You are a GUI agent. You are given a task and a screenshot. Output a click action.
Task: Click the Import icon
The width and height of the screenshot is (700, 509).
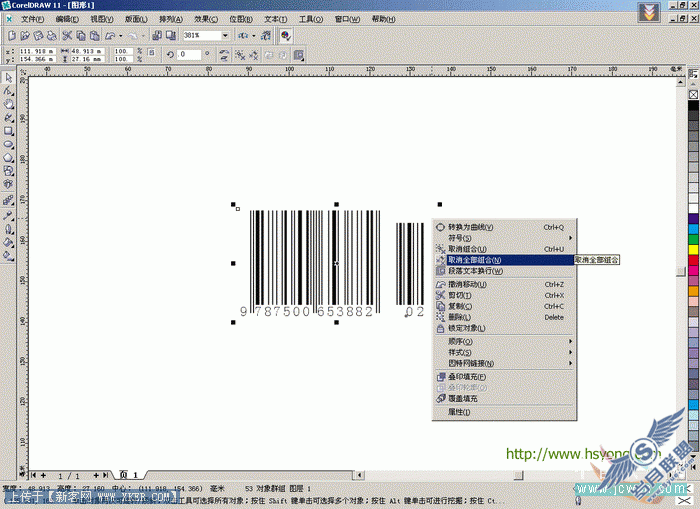tap(157, 35)
